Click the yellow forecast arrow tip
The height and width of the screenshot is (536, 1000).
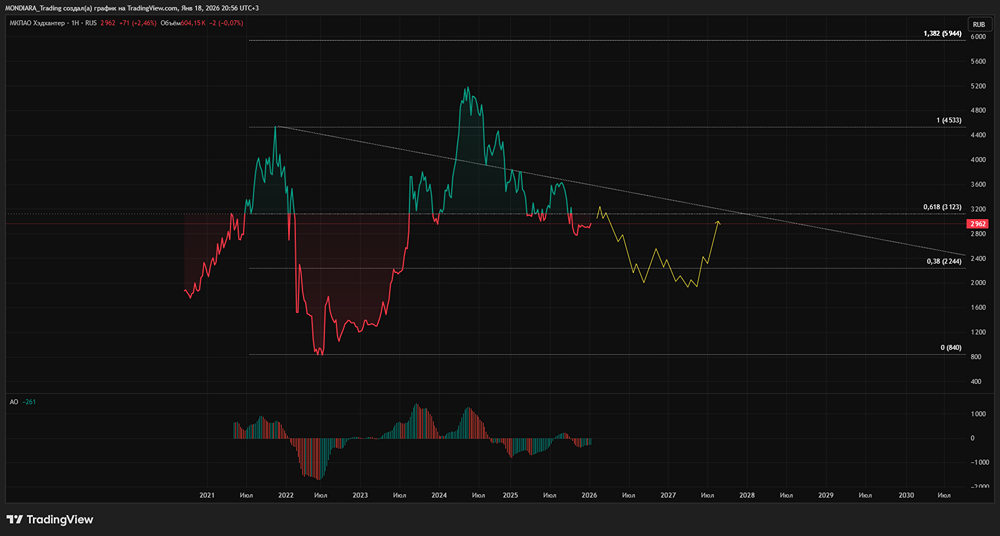click(x=718, y=220)
